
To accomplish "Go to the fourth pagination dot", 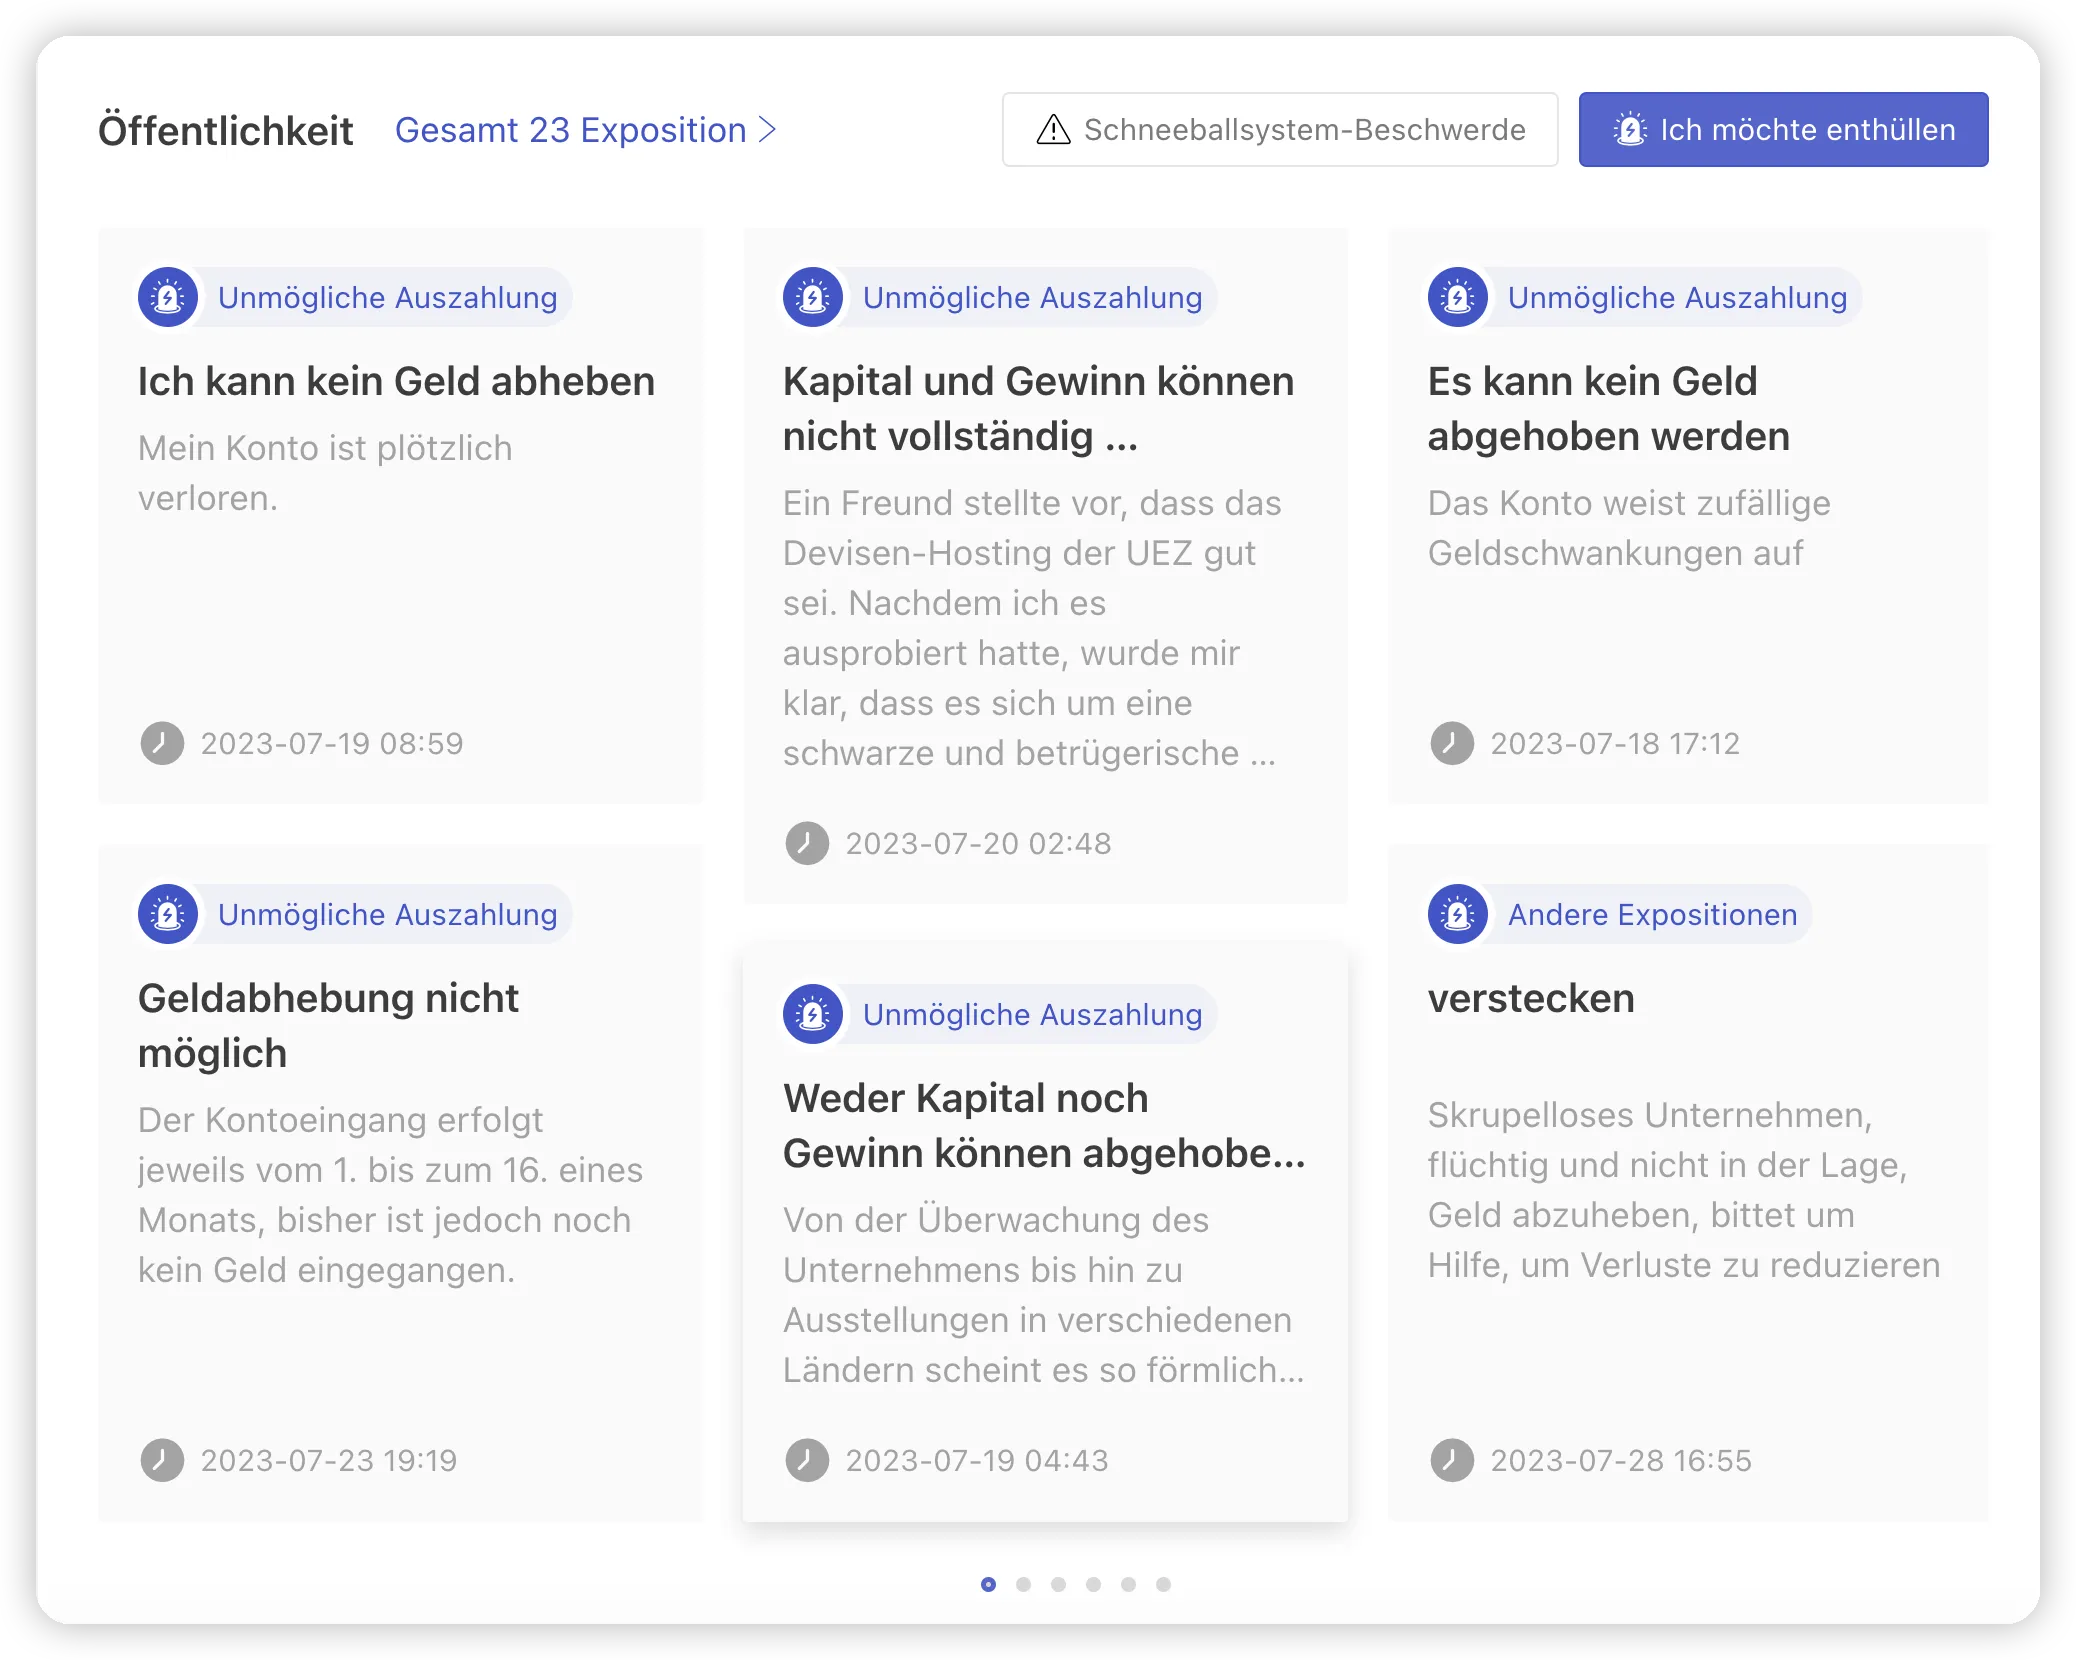I will coord(1093,1584).
